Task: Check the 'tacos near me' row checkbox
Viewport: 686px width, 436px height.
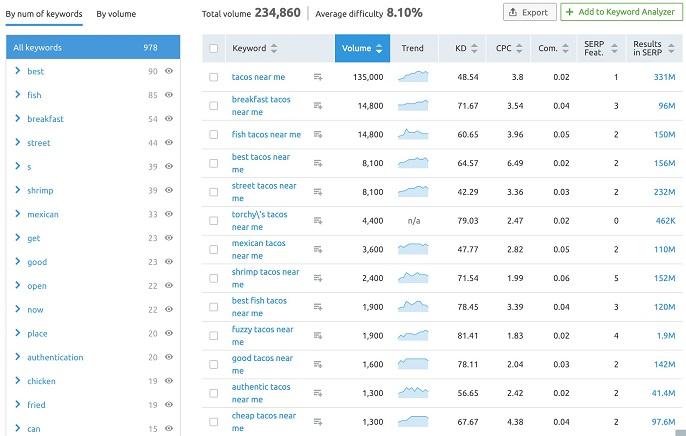Action: tap(214, 77)
